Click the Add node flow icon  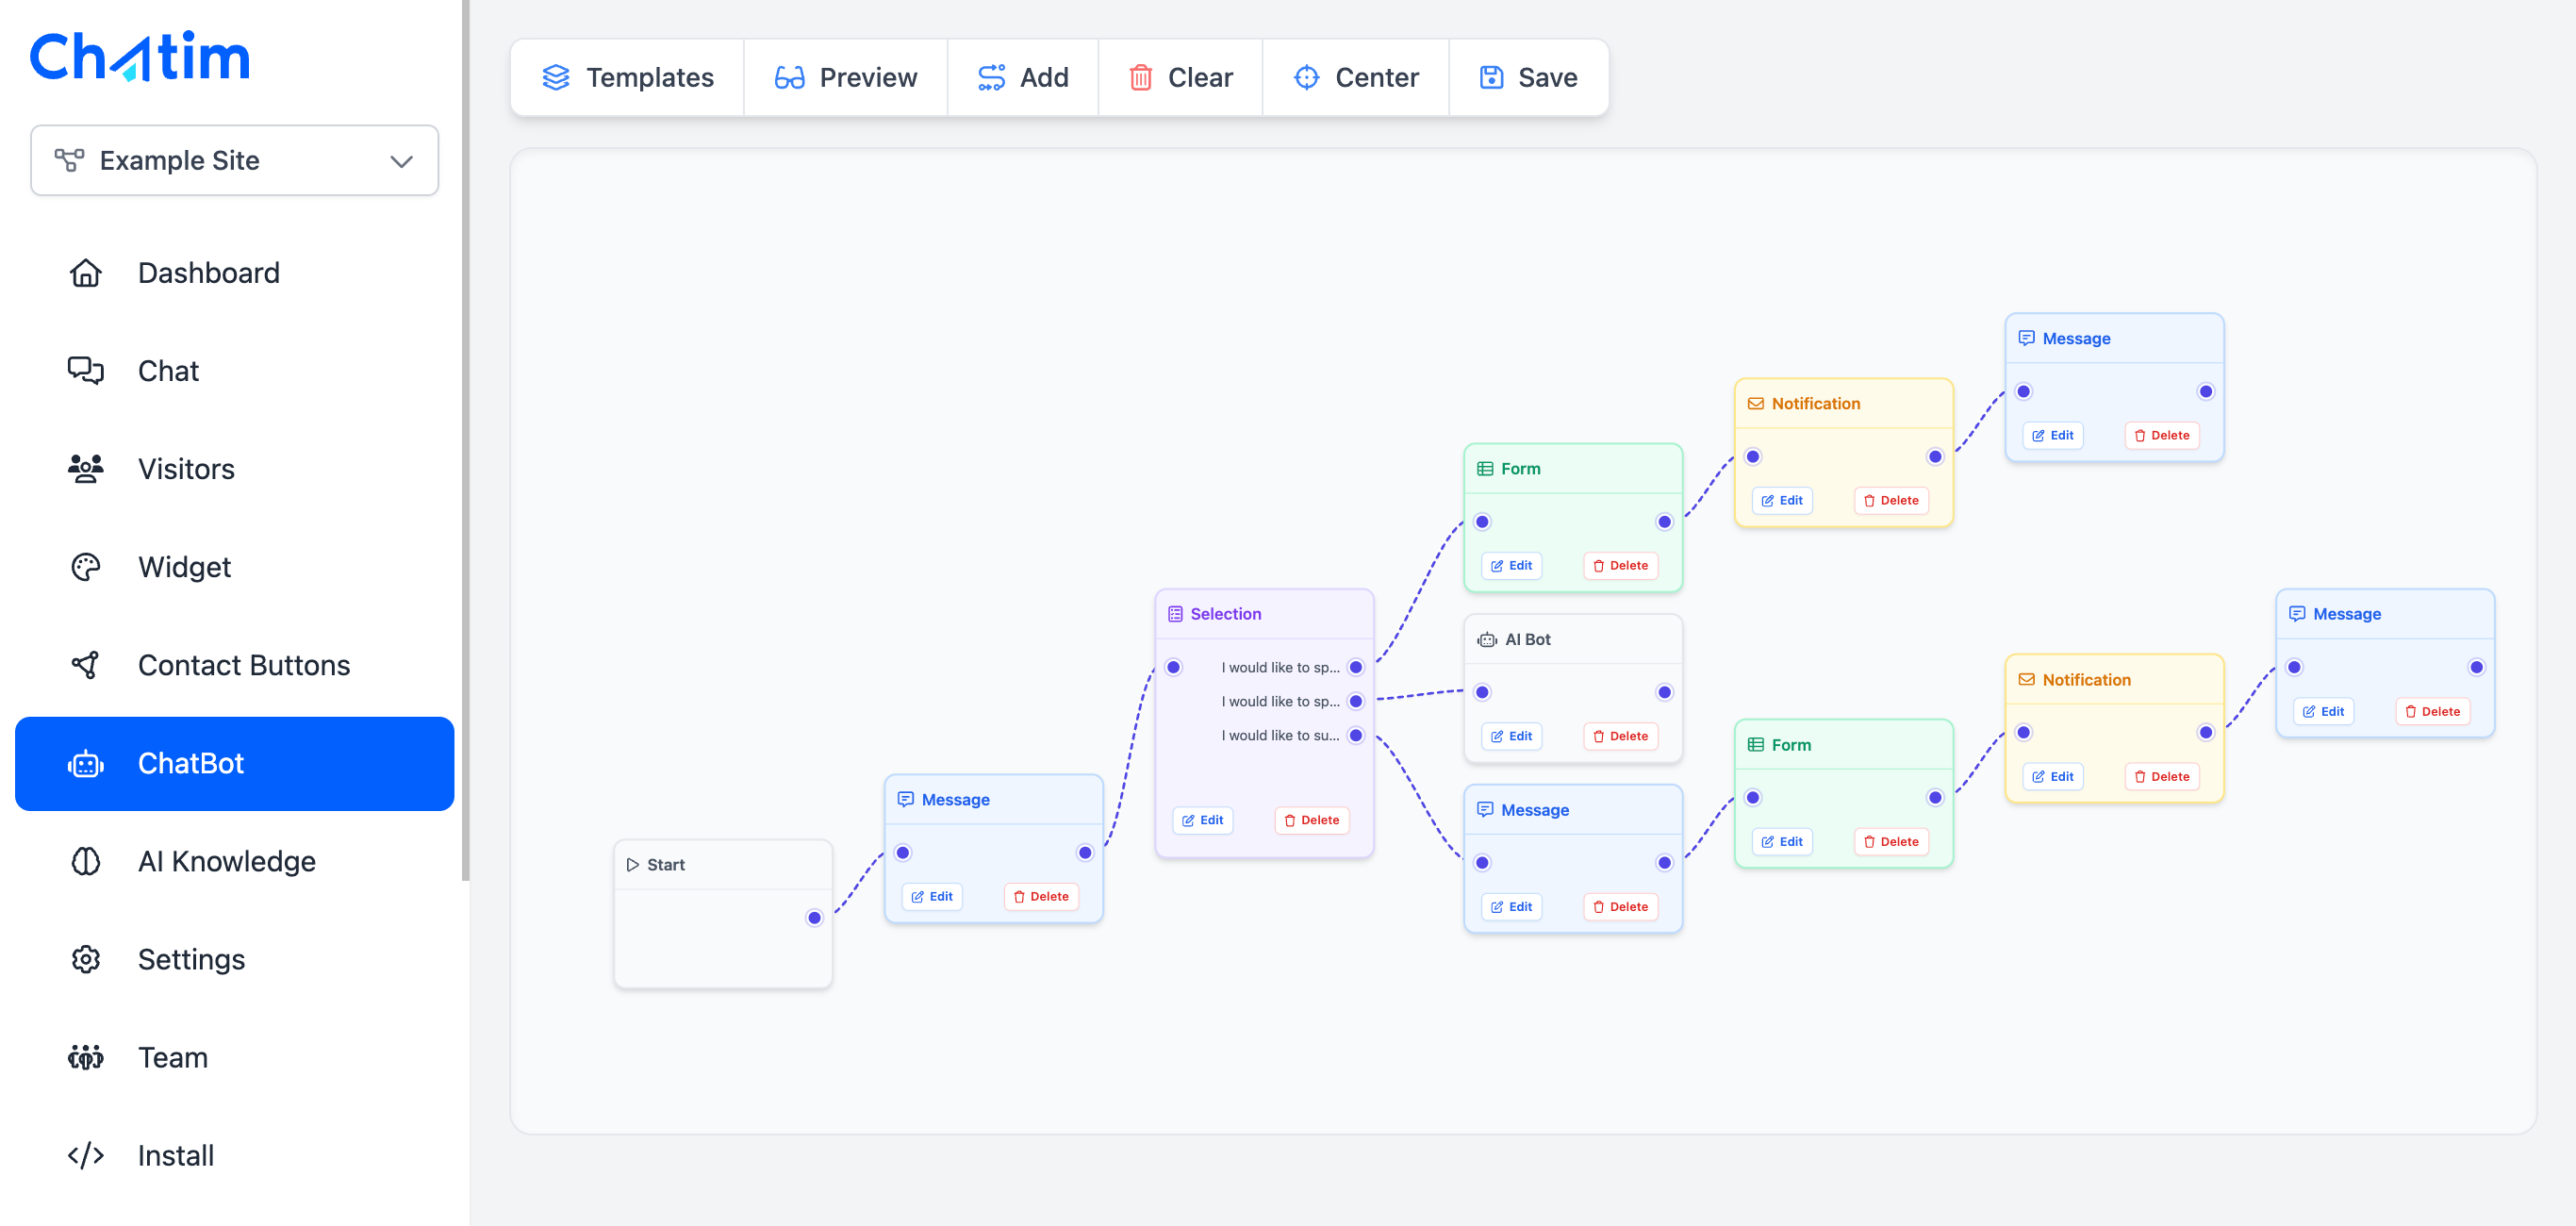pyautogui.click(x=991, y=77)
